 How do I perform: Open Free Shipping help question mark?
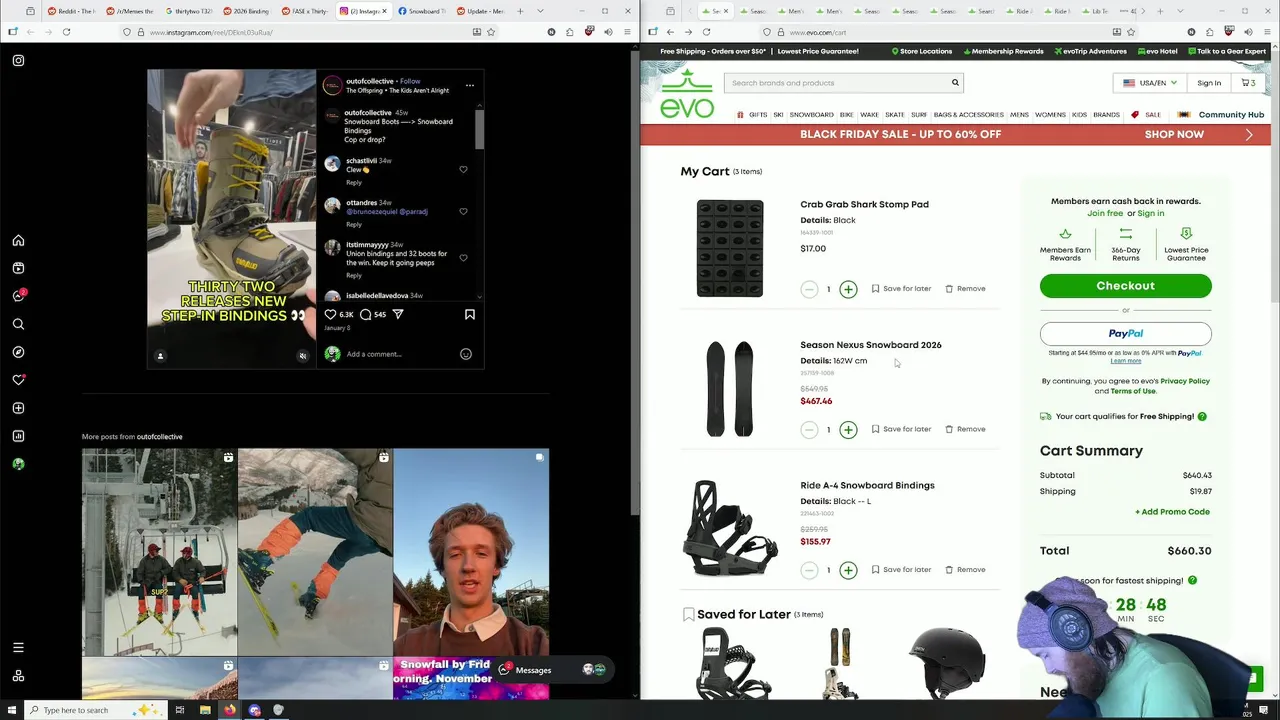(x=1202, y=417)
